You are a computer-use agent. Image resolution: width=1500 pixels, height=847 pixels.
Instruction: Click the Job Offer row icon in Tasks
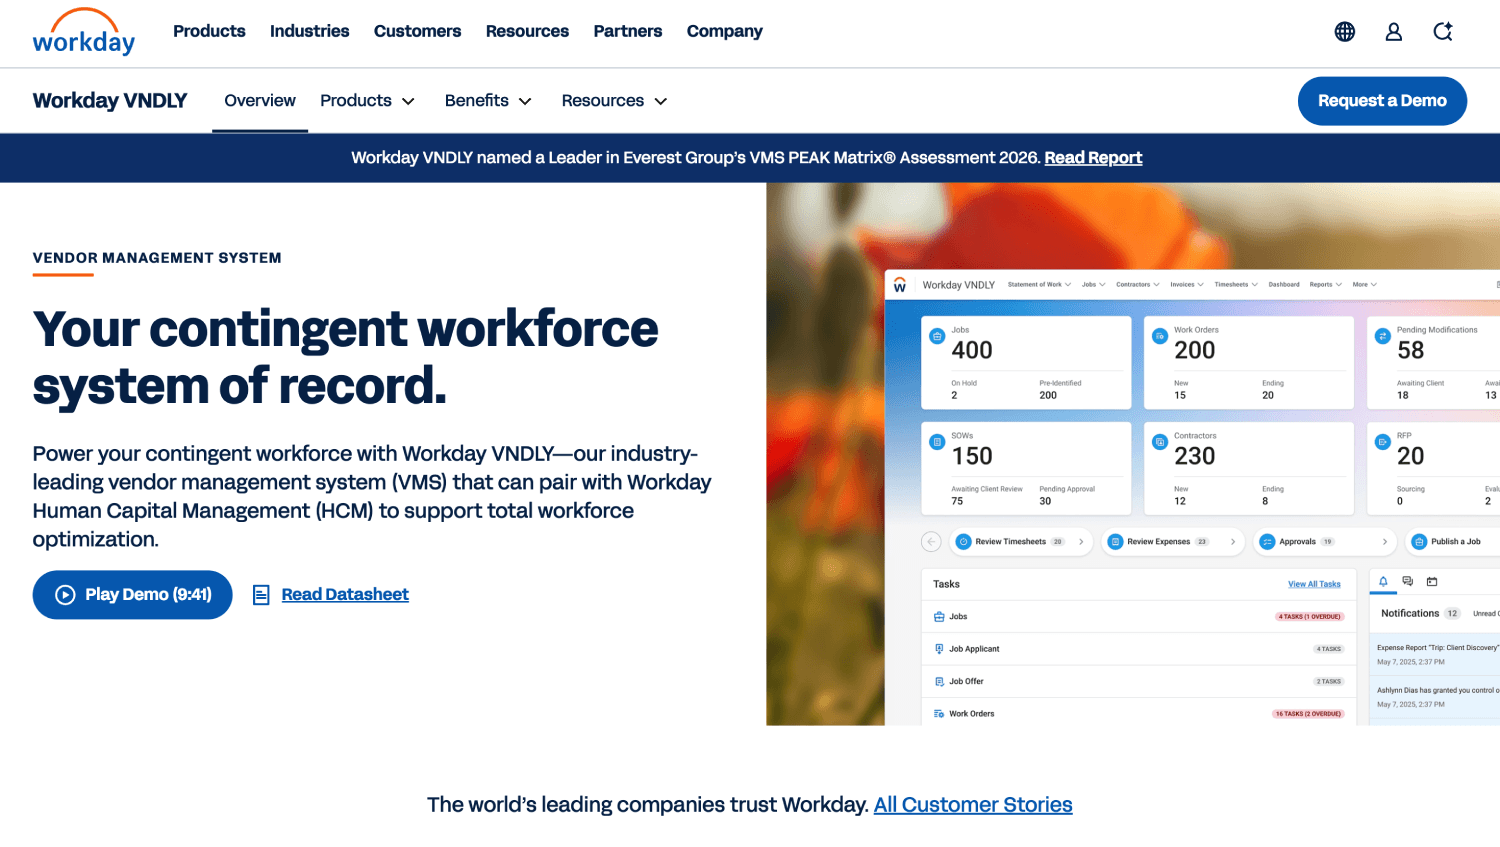pyautogui.click(x=939, y=682)
